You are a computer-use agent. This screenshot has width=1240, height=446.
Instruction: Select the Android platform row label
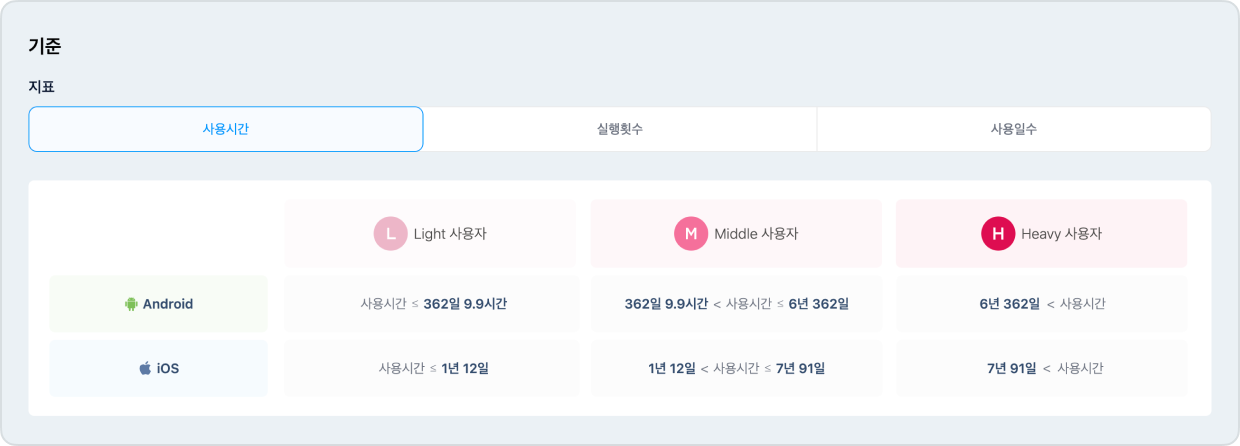coord(159,304)
